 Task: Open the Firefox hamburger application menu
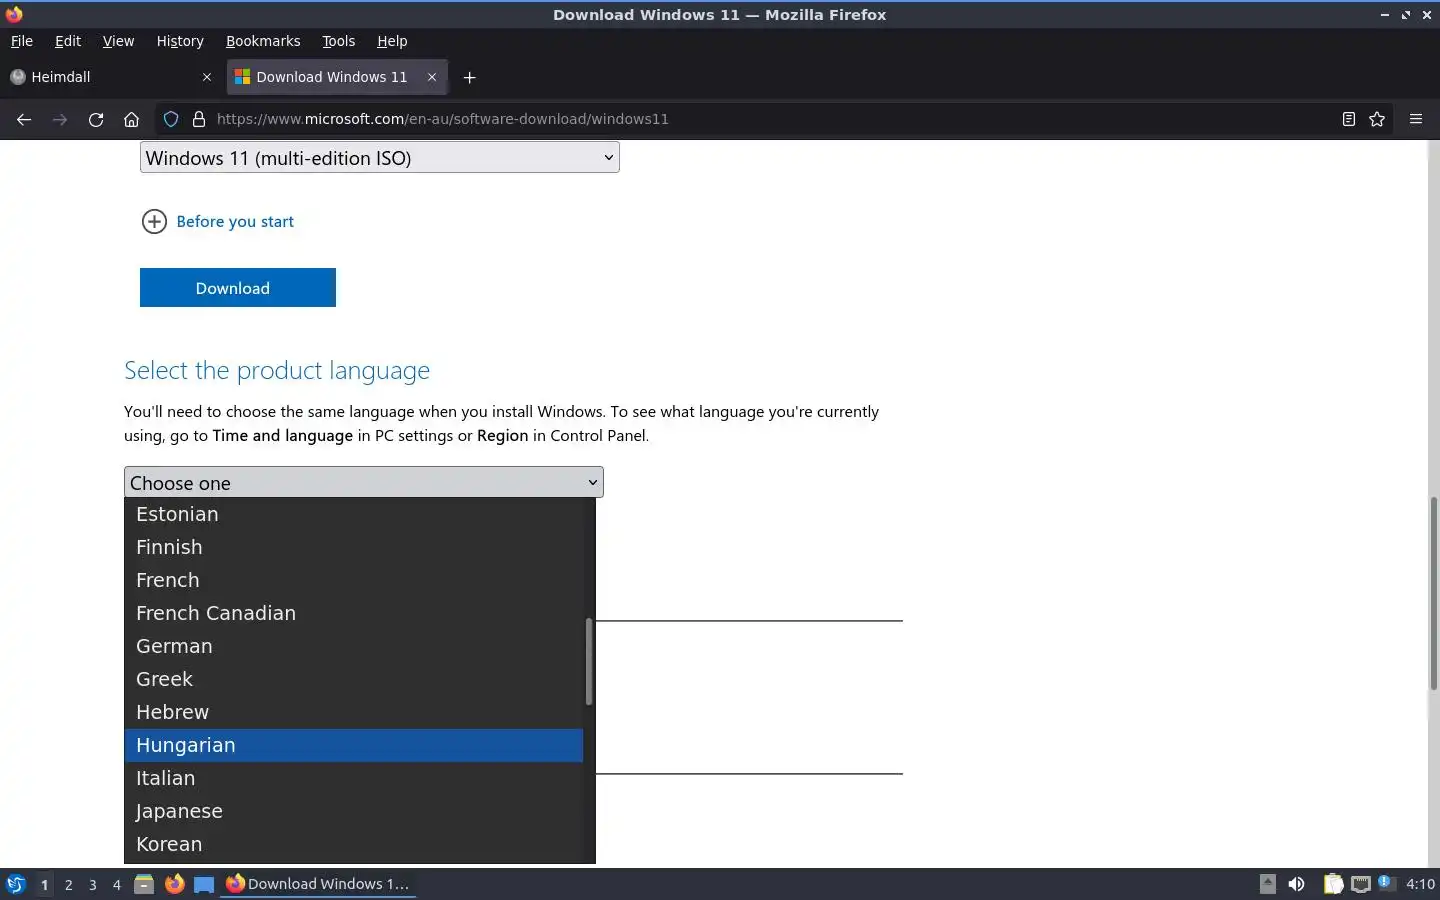pyautogui.click(x=1416, y=119)
